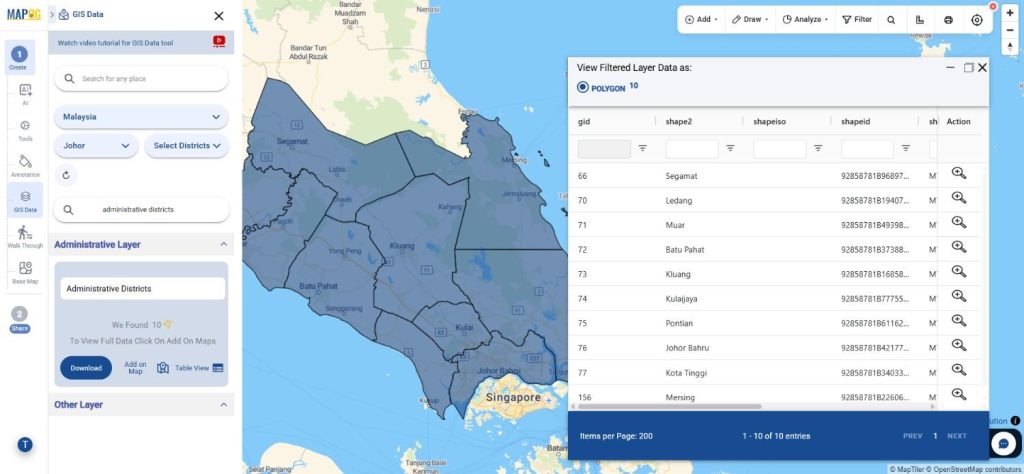
Task: Open the Draw dropdown menu
Action: [x=750, y=20]
